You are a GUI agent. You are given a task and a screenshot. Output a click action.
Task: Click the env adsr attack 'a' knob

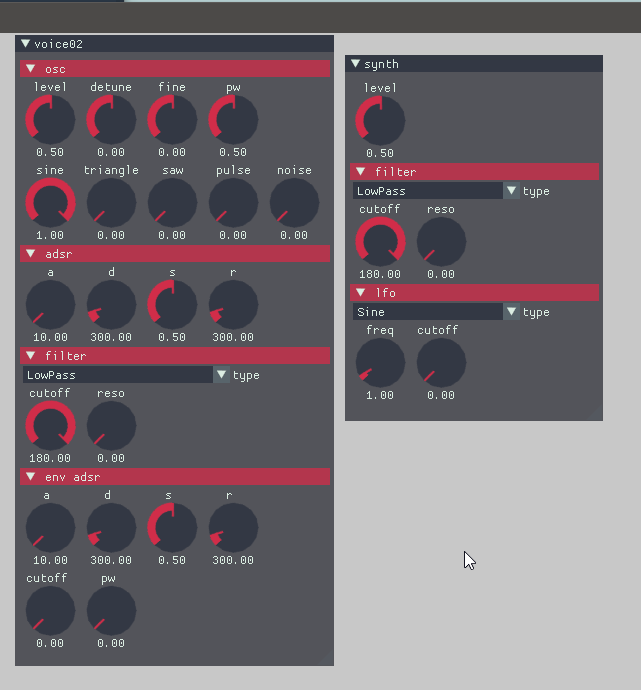pyautogui.click(x=50, y=528)
